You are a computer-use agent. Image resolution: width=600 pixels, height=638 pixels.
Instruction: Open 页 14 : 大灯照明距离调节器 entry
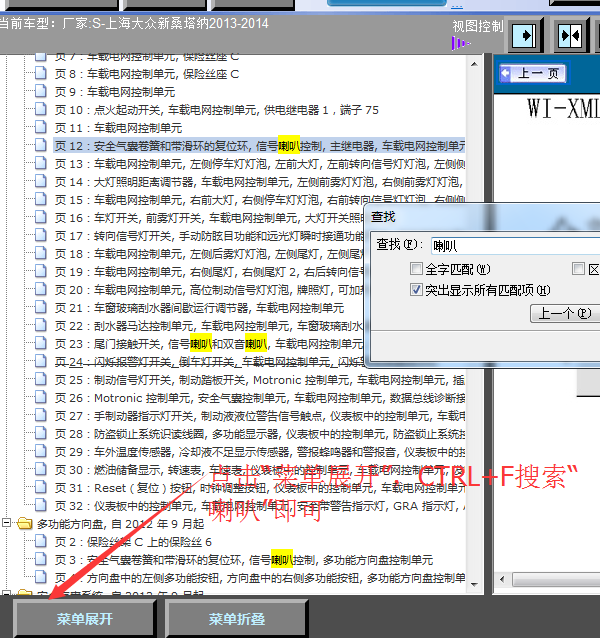point(260,182)
